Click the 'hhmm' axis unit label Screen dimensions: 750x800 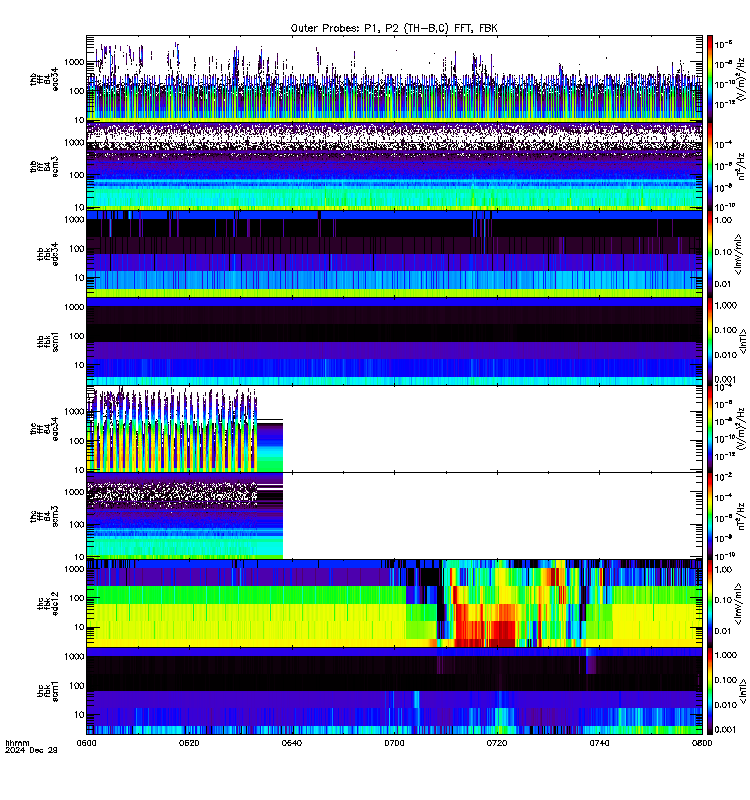pyautogui.click(x=17, y=743)
